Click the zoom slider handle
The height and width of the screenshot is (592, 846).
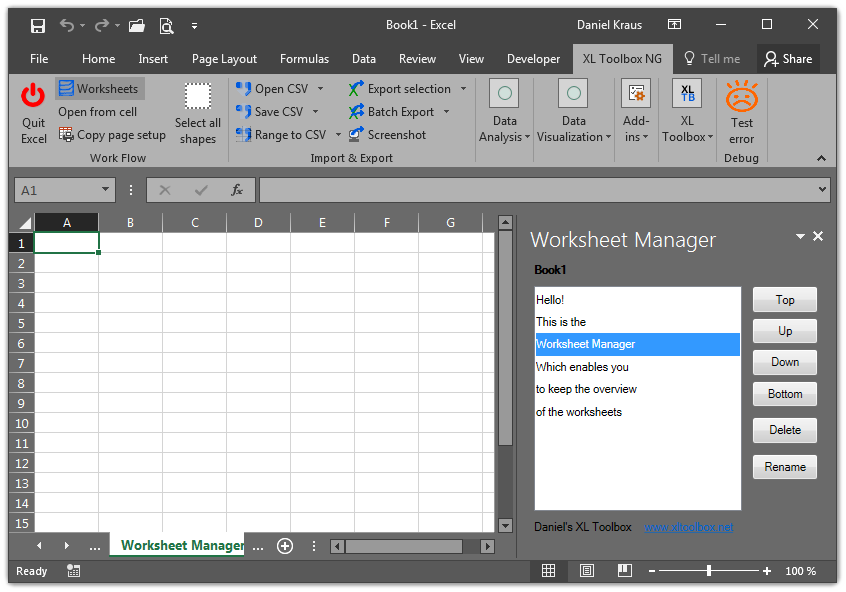point(708,570)
